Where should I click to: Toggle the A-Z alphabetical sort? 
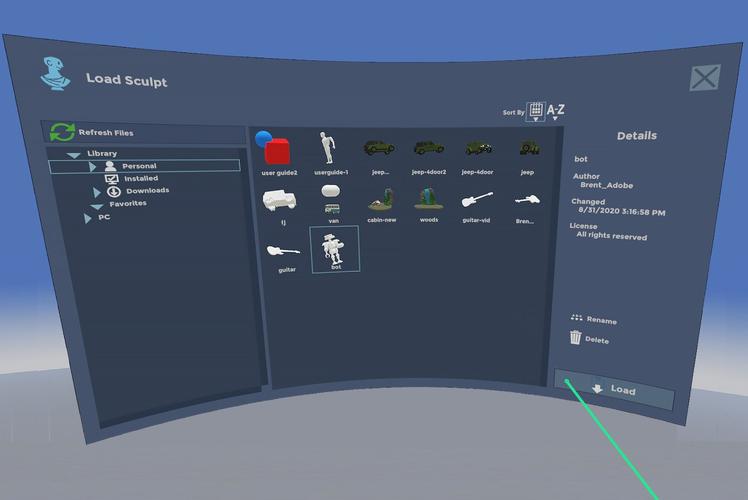(x=556, y=111)
